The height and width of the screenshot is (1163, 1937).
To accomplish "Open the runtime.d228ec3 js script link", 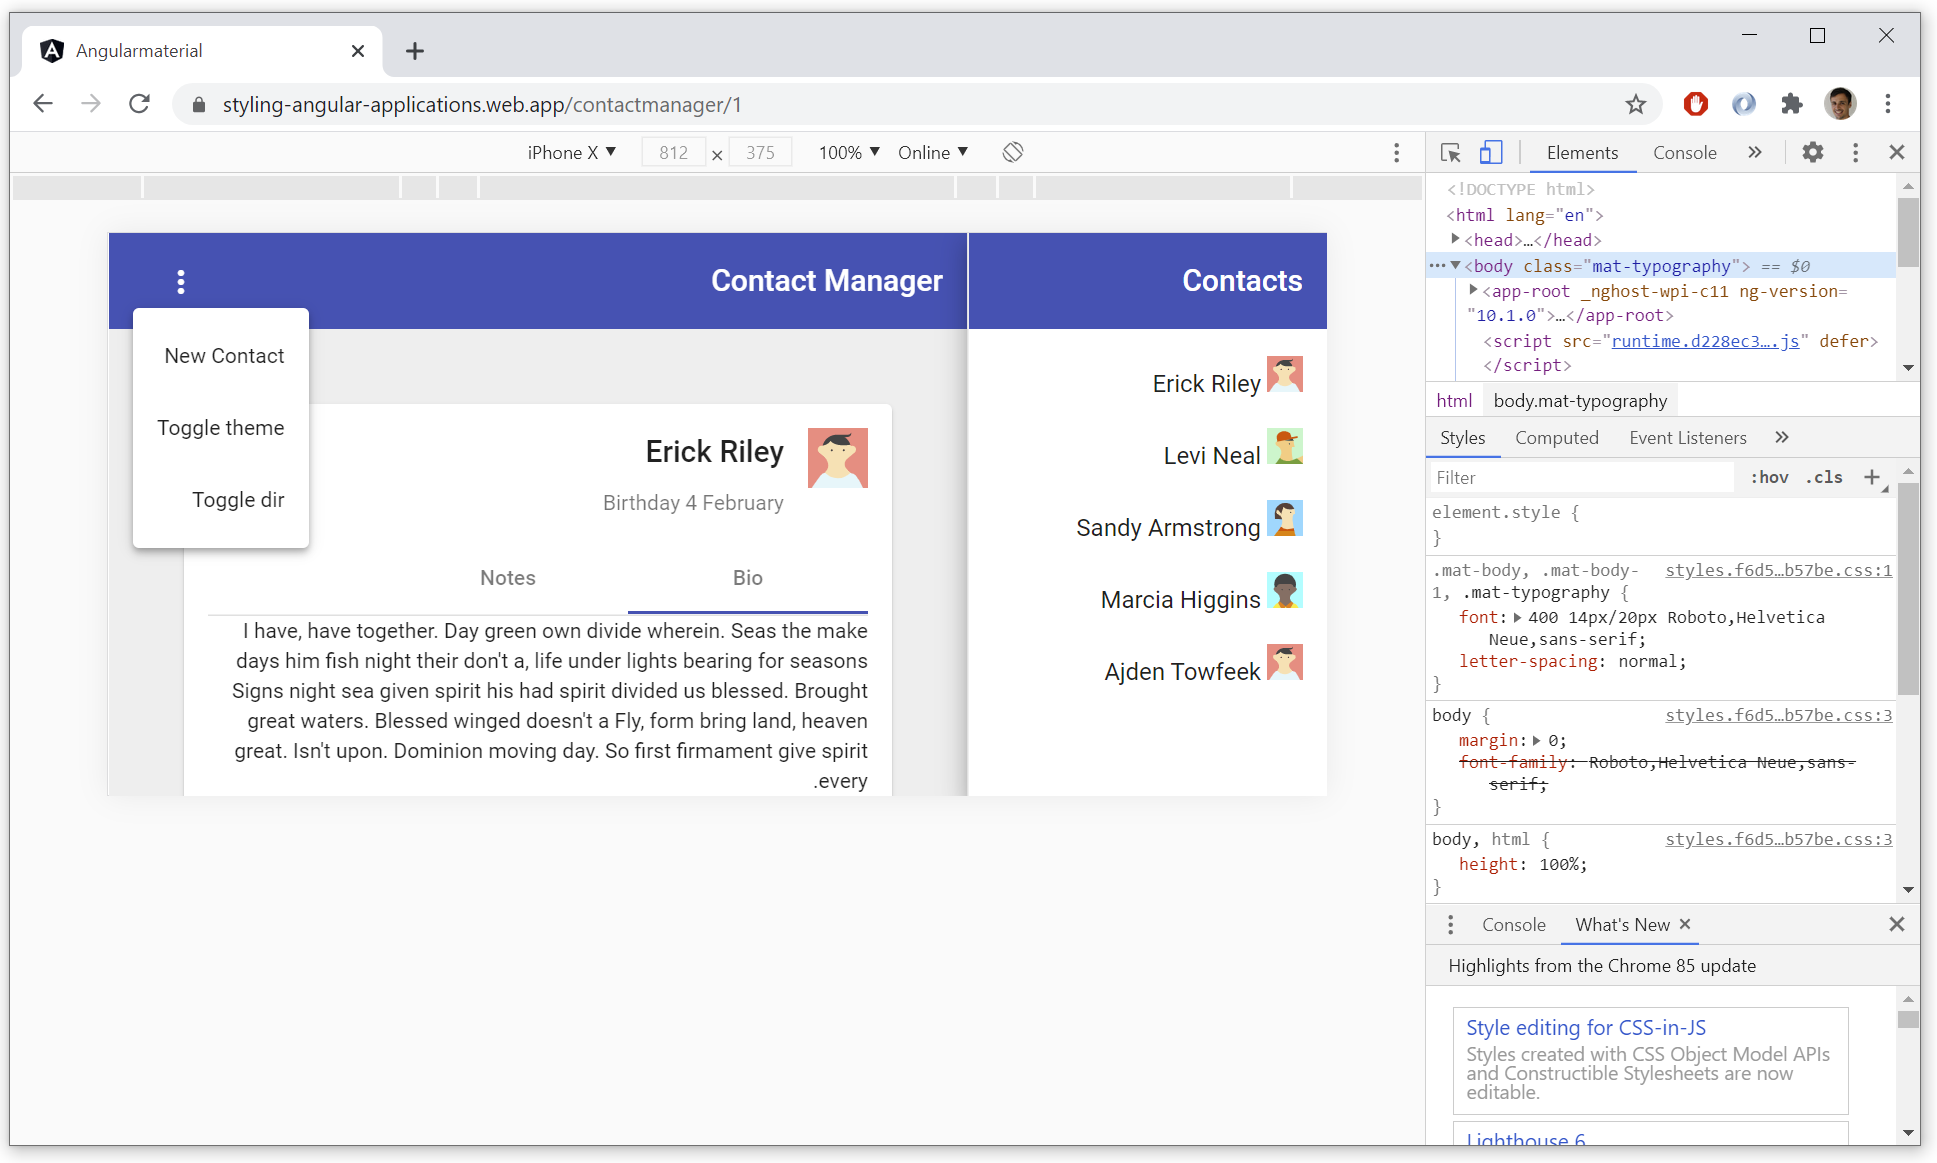I will point(1704,341).
